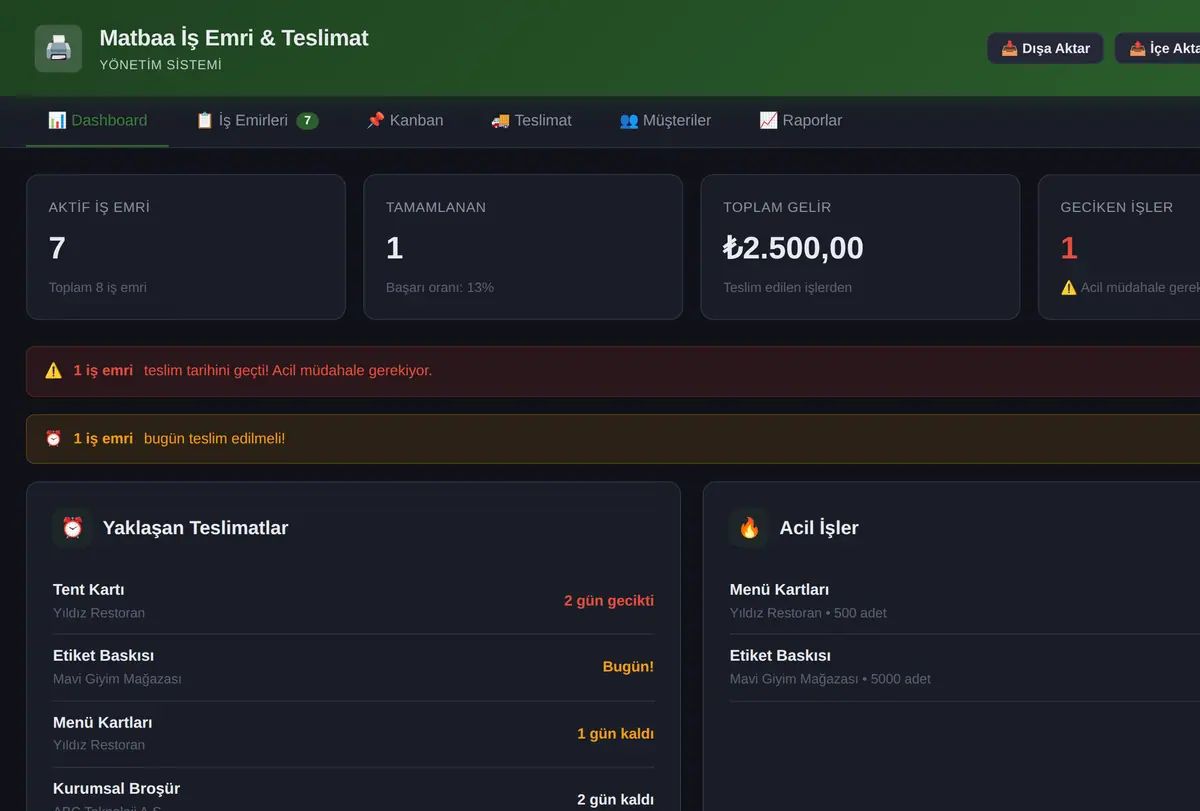Click the Toplam Gelir ₺2.500,00 value

793,248
